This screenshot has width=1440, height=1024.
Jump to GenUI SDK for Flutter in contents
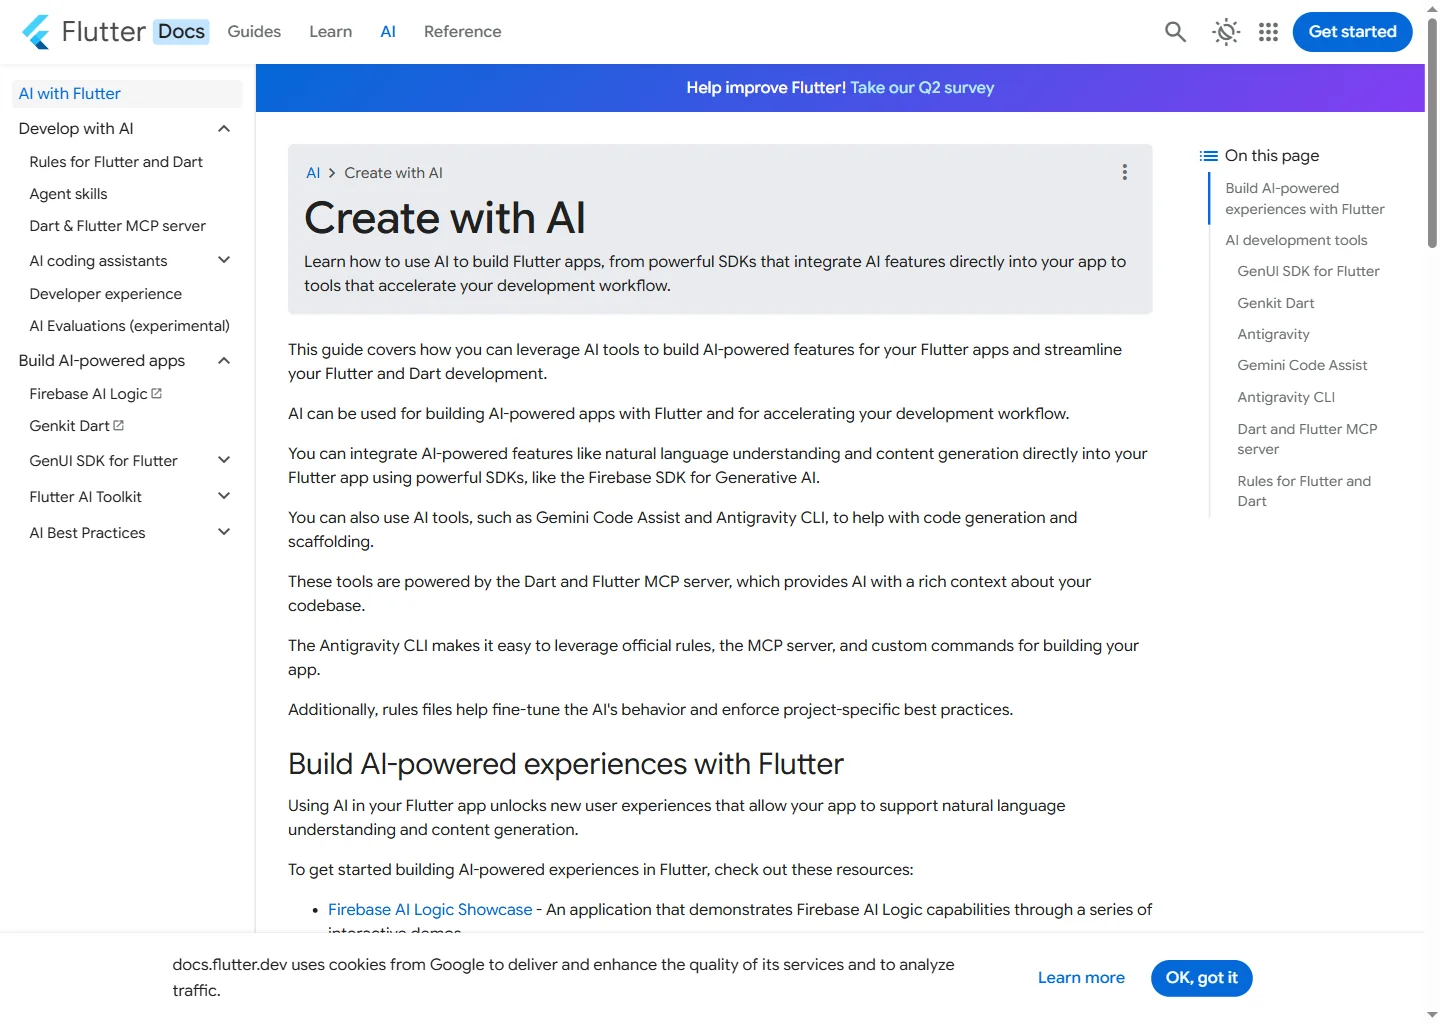click(1308, 271)
